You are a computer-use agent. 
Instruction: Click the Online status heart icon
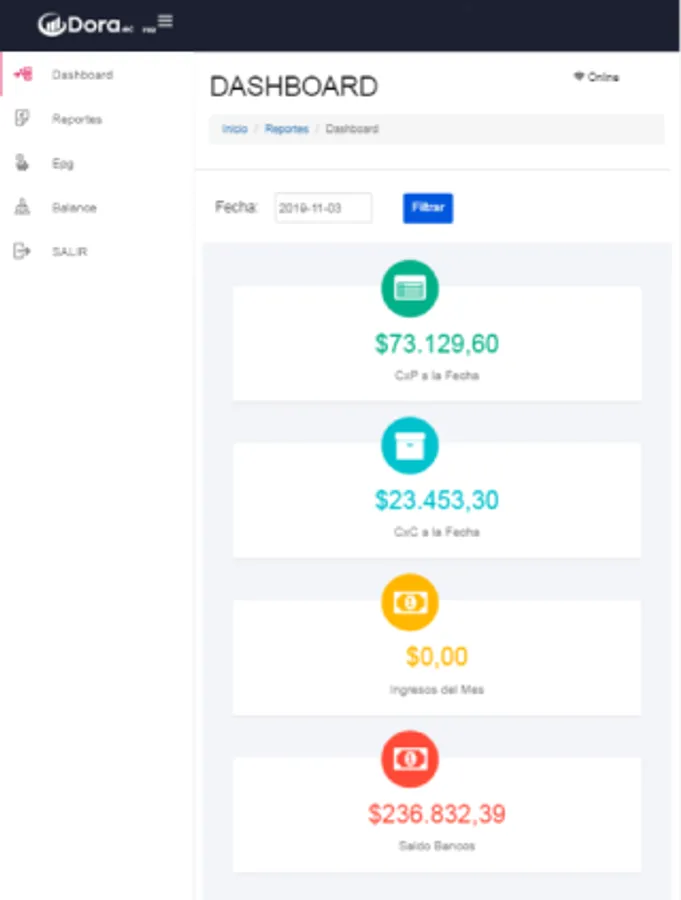[x=579, y=76]
